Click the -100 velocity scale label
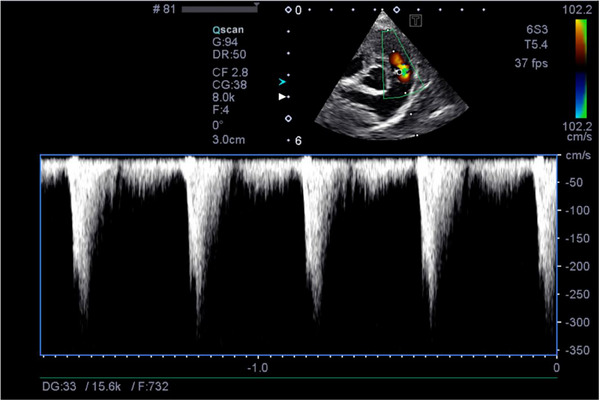 [577, 210]
